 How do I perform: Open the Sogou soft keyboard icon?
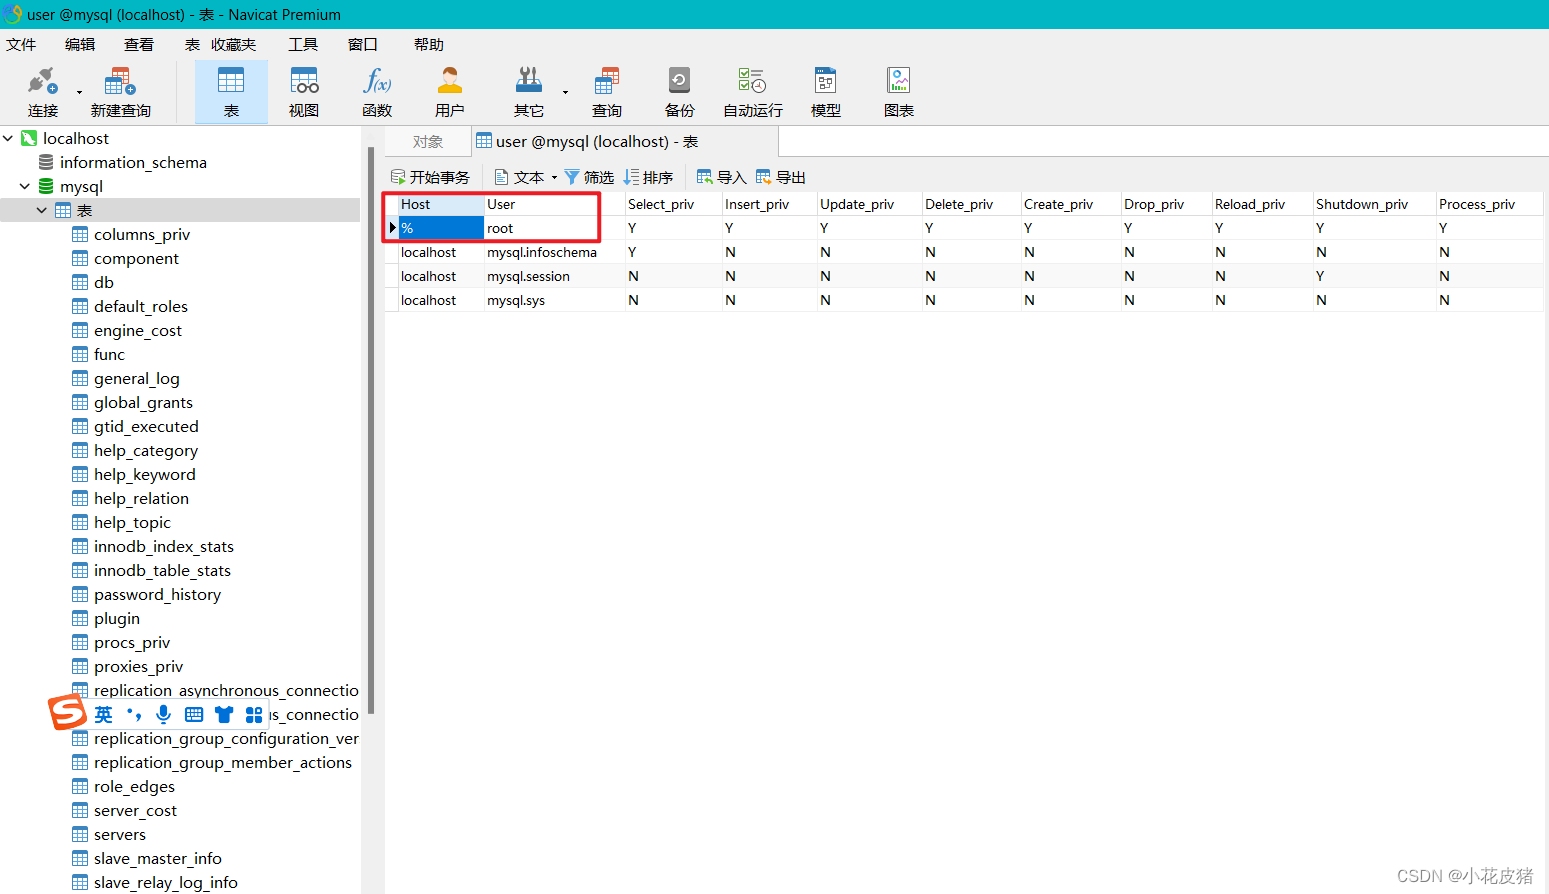pyautogui.click(x=194, y=714)
